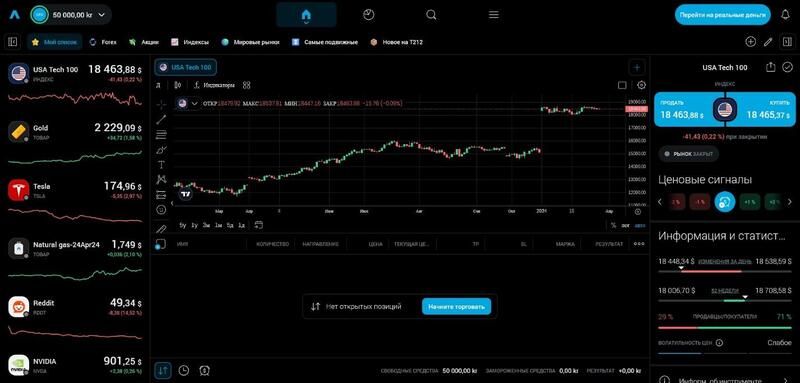Open the date range calendar picker
Screen dimensions: 800x383
(259, 225)
